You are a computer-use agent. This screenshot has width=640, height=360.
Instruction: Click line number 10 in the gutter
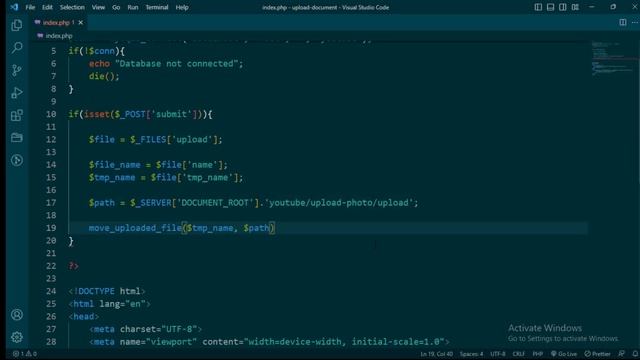(51, 114)
